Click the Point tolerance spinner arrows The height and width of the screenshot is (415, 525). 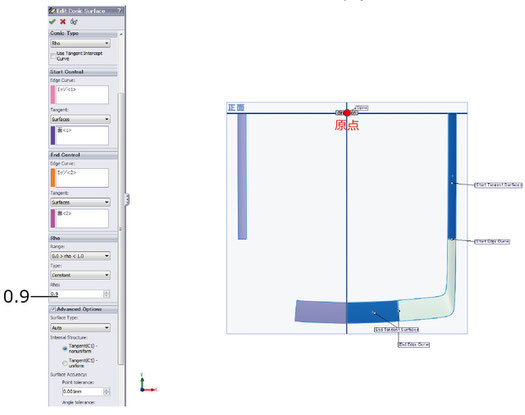click(106, 391)
